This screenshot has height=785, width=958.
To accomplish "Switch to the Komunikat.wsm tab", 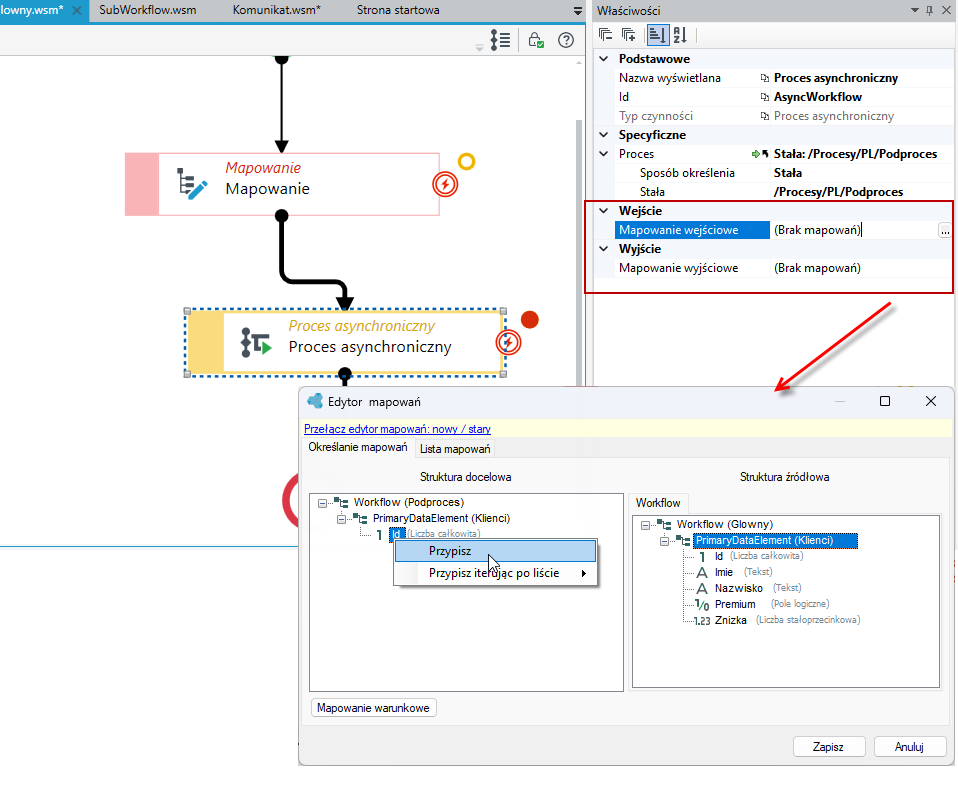I will (x=277, y=10).
